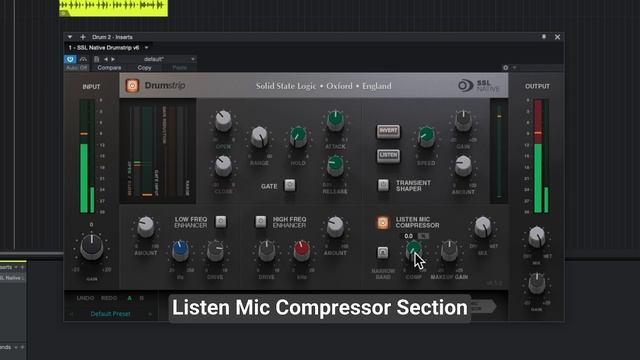Screen dimensions: 640x360
Task: Toggle the NARROW BAND button
Action: [x=382, y=253]
